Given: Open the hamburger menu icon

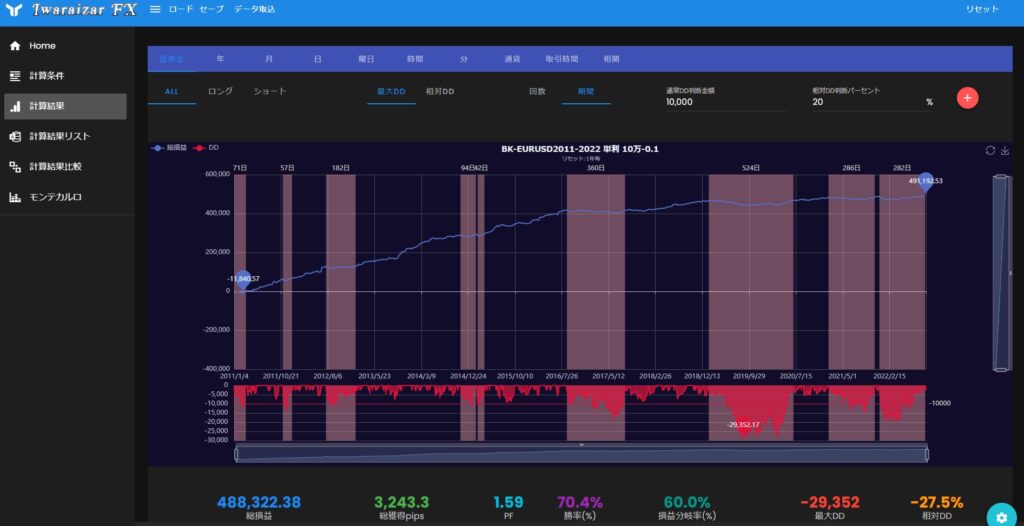Looking at the screenshot, I should [155, 9].
